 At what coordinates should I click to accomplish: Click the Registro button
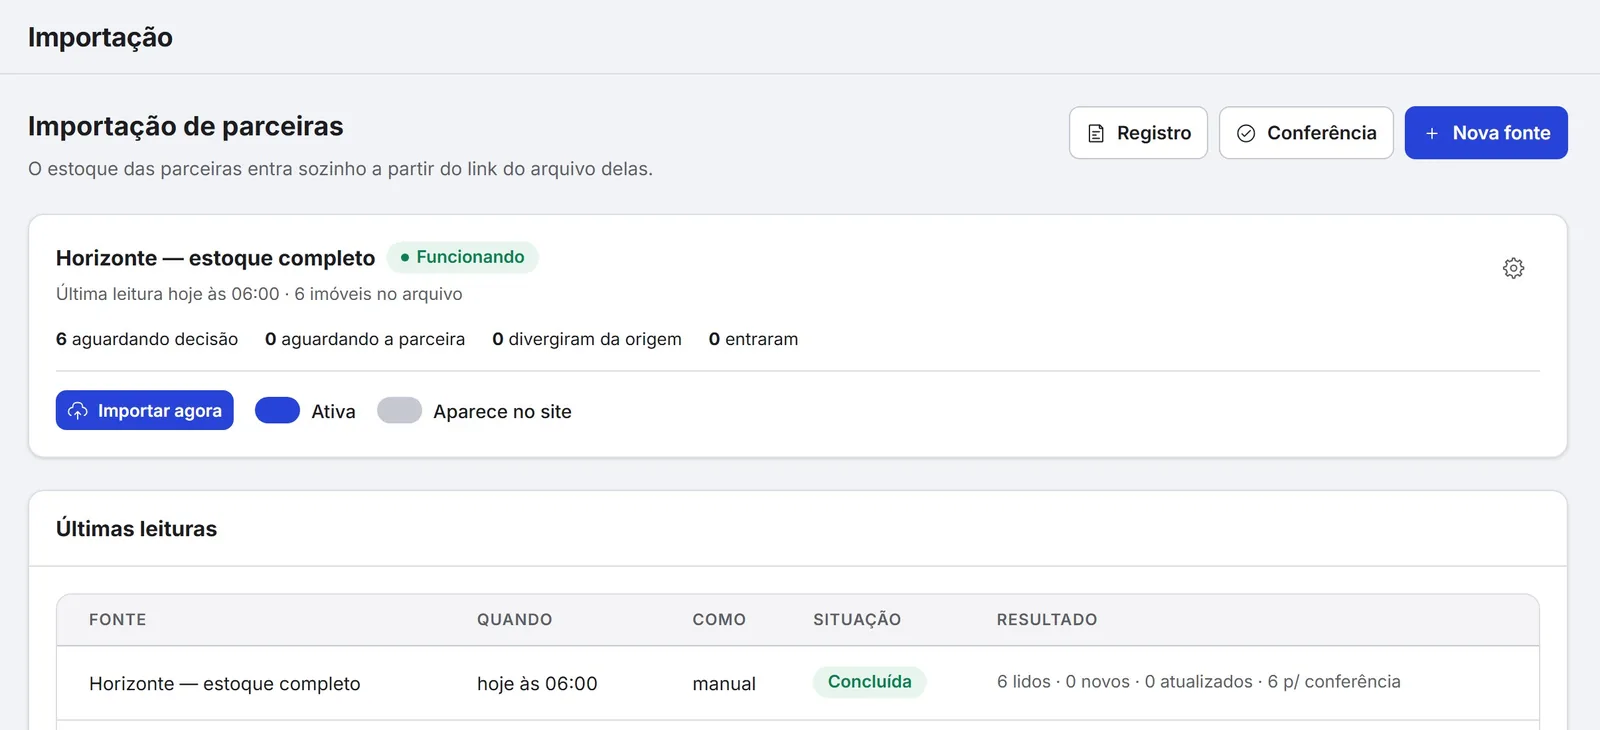(x=1138, y=133)
